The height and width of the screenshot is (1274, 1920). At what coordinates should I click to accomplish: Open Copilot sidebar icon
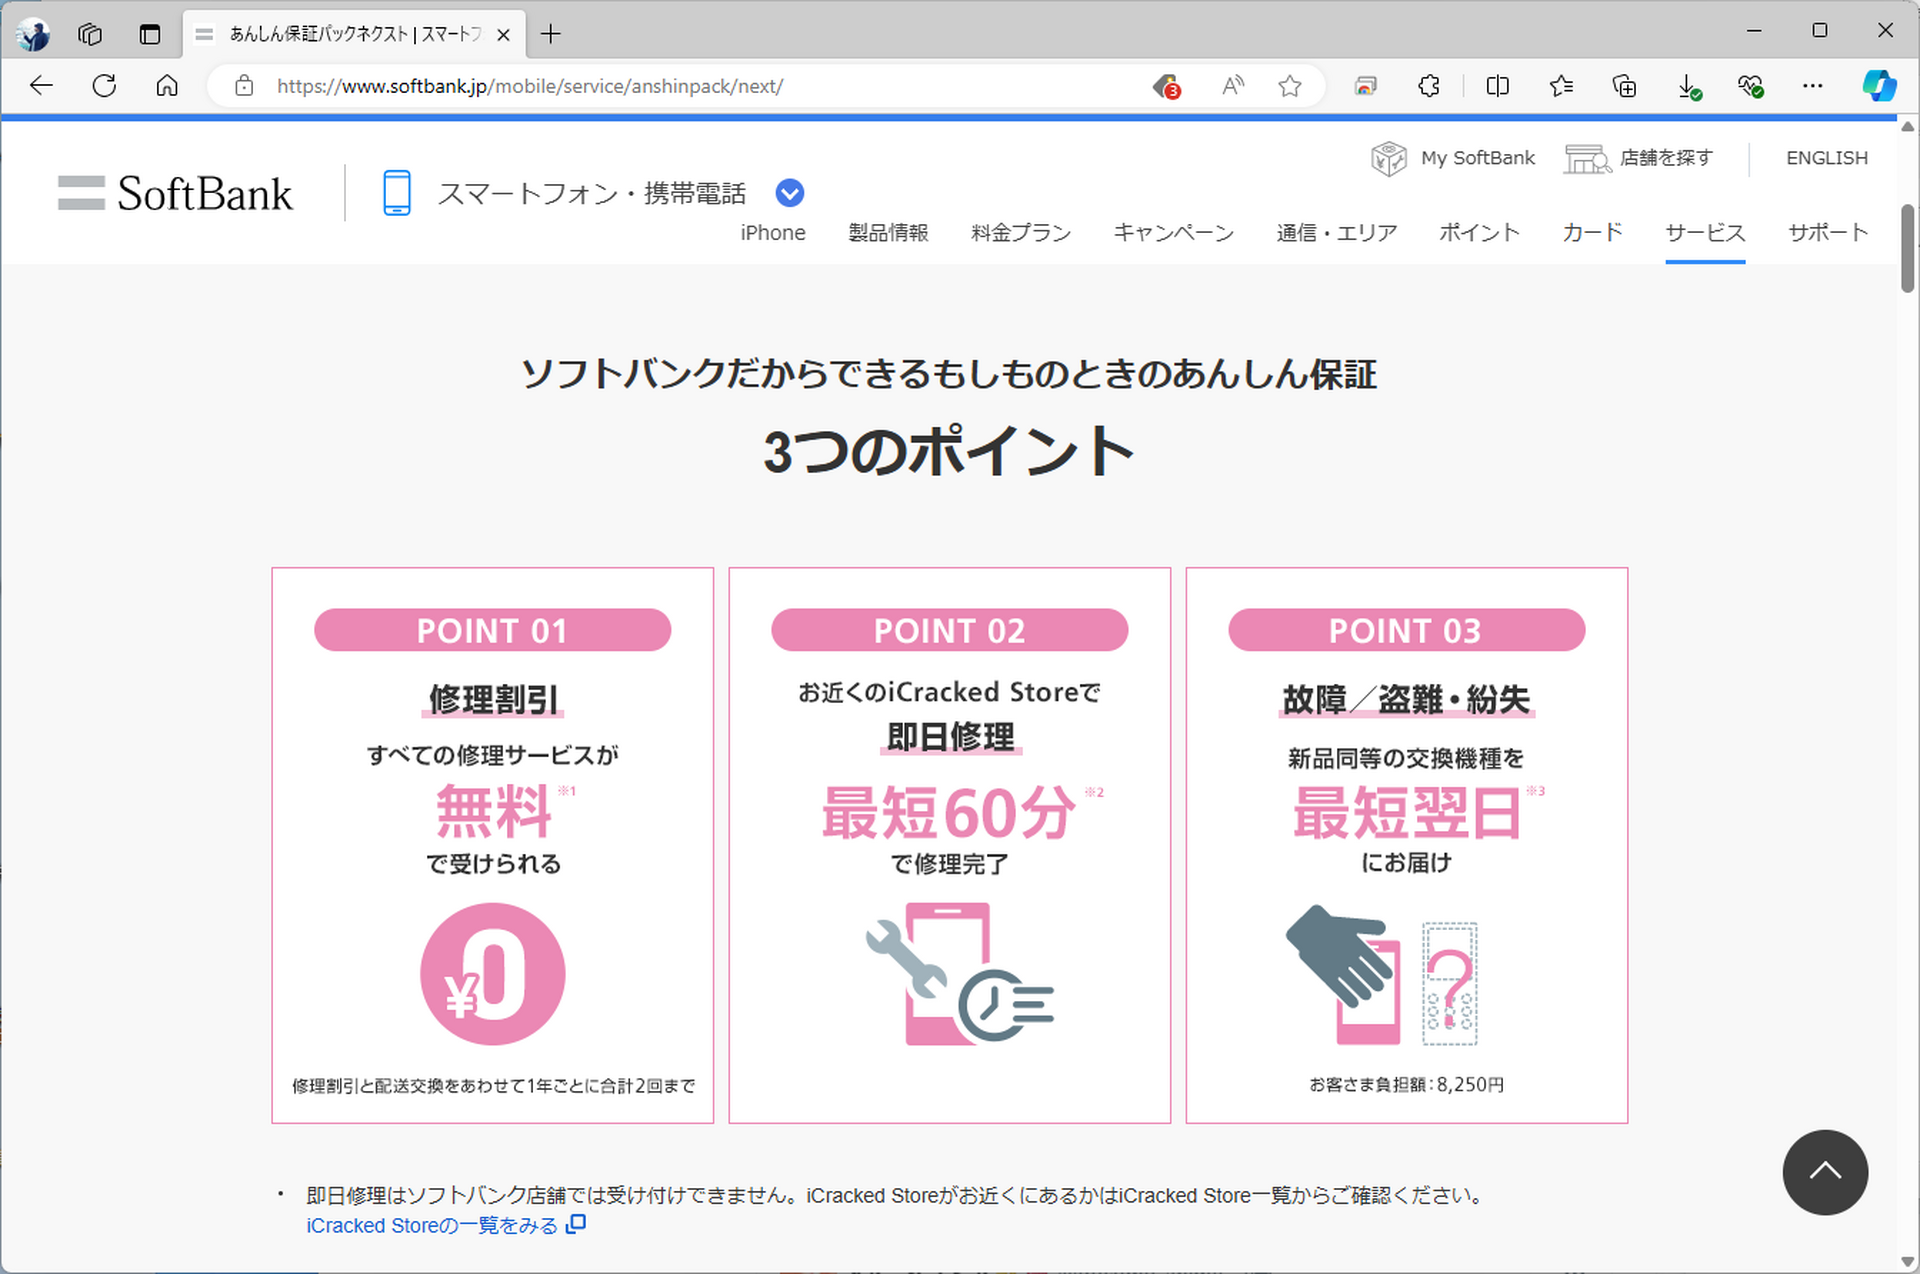point(1879,86)
